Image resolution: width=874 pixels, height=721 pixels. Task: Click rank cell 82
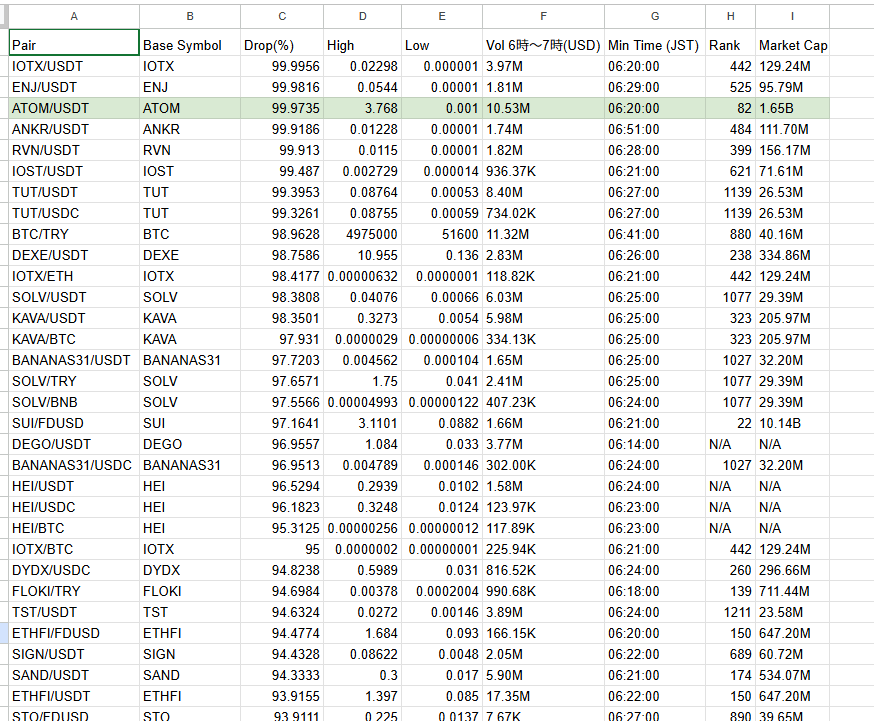point(730,108)
